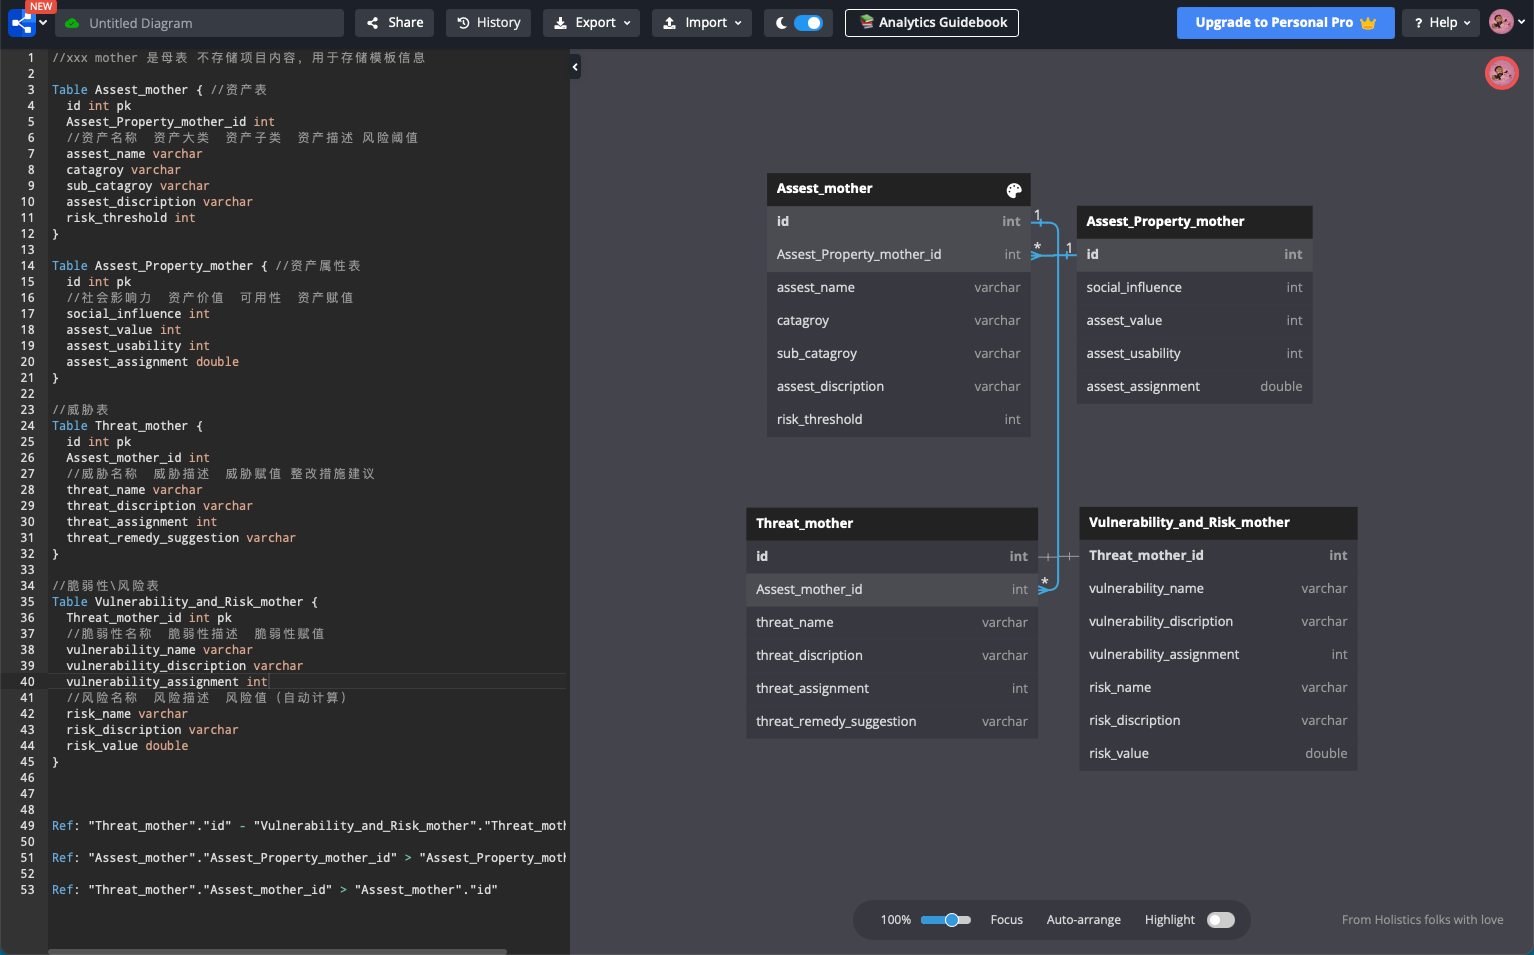Click the Focus button
The height and width of the screenshot is (955, 1534).
[1006, 920]
